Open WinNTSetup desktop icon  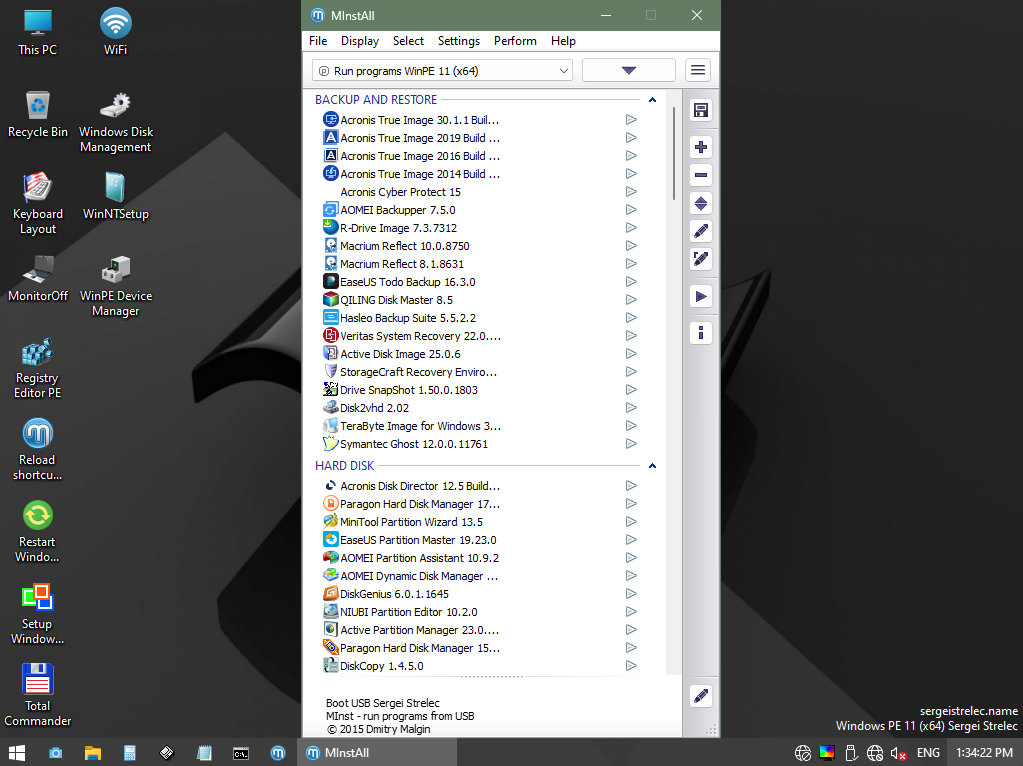pos(115,195)
